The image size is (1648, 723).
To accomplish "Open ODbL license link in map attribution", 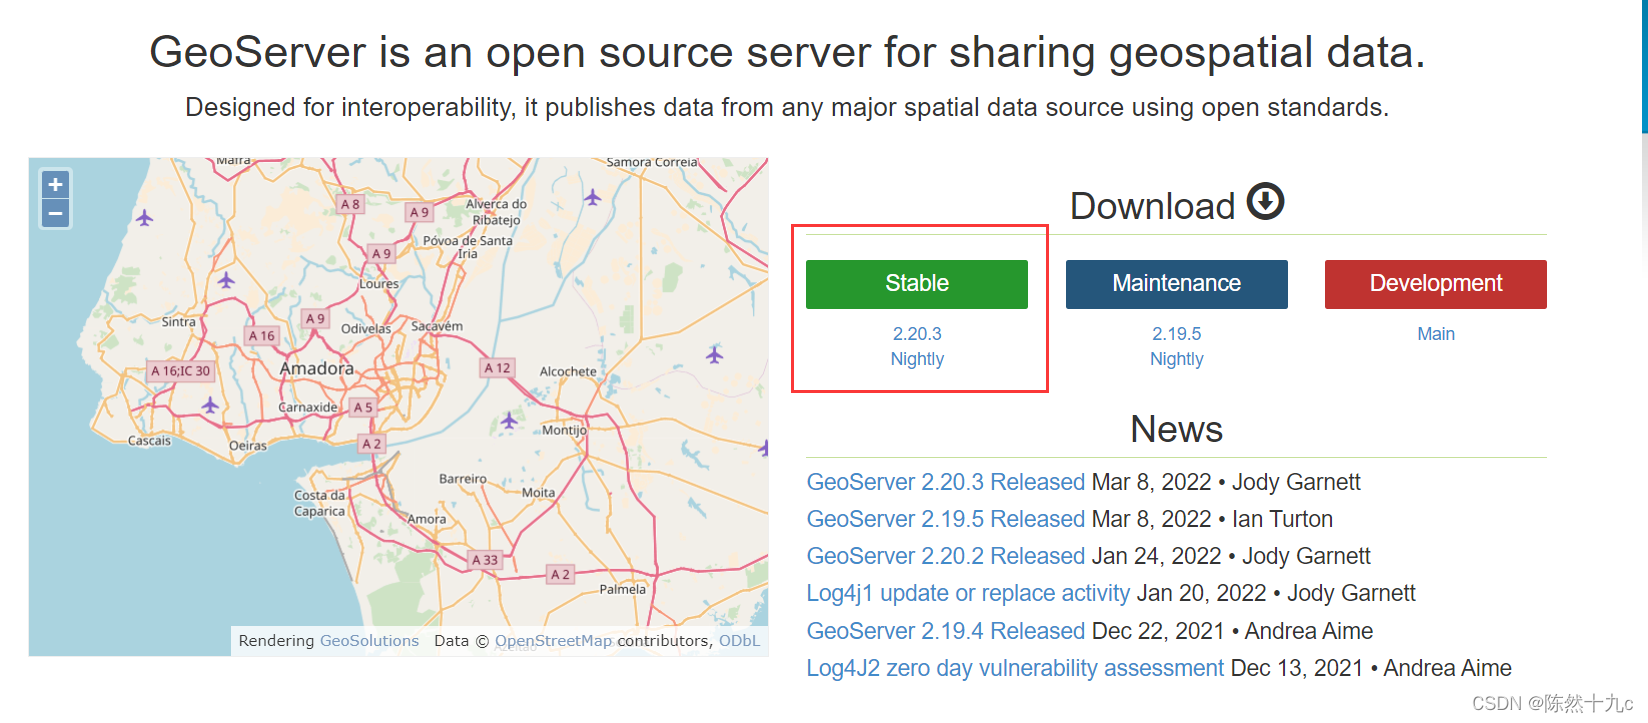I will [x=739, y=641].
